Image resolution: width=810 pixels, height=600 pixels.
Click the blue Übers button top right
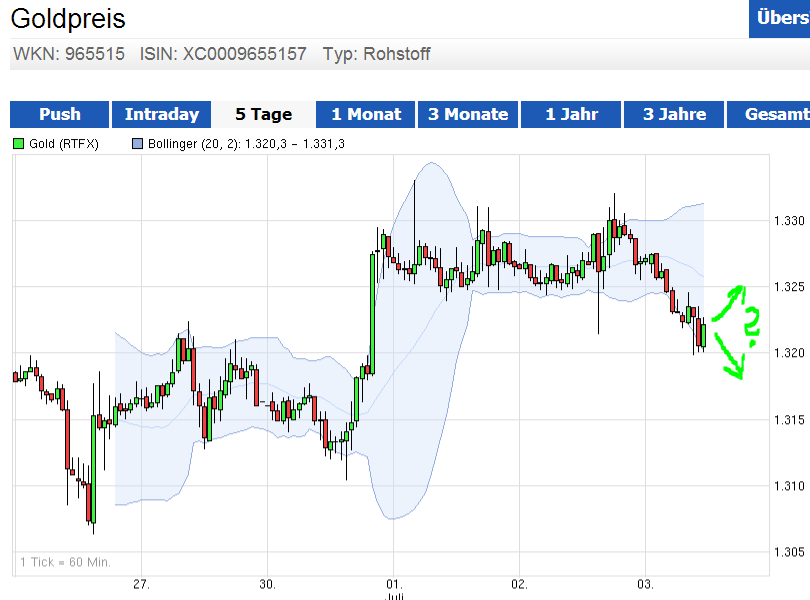point(780,18)
